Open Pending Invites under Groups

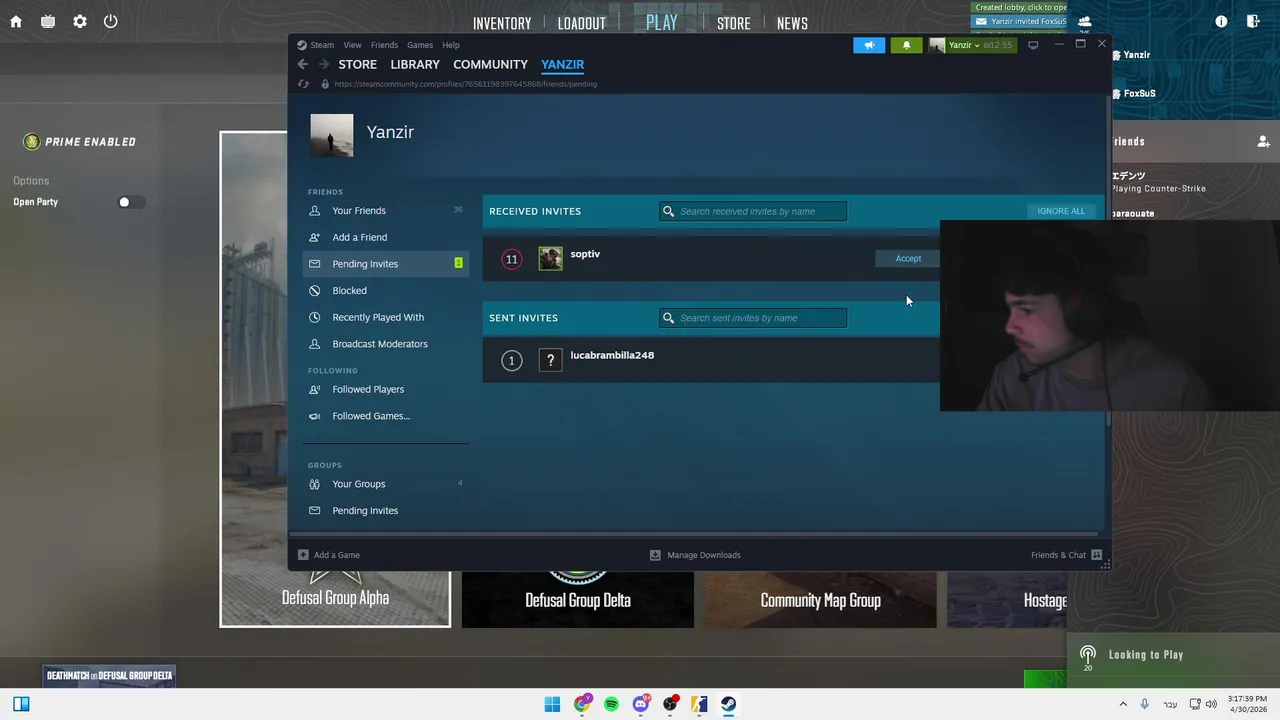pos(386,511)
